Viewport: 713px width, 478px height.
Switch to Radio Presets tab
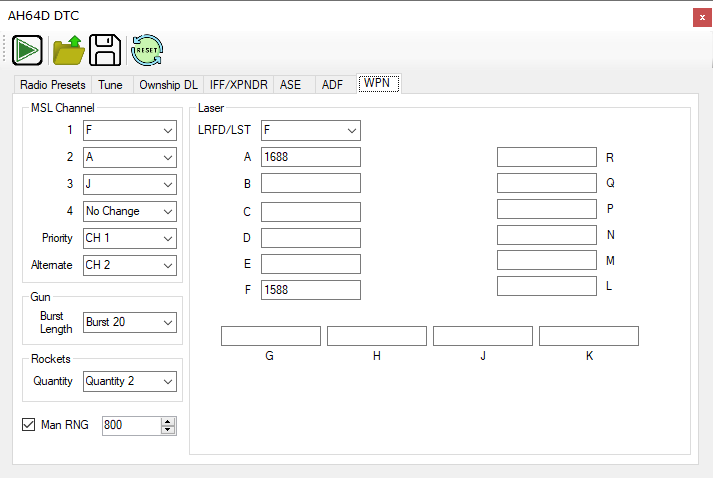[x=53, y=85]
